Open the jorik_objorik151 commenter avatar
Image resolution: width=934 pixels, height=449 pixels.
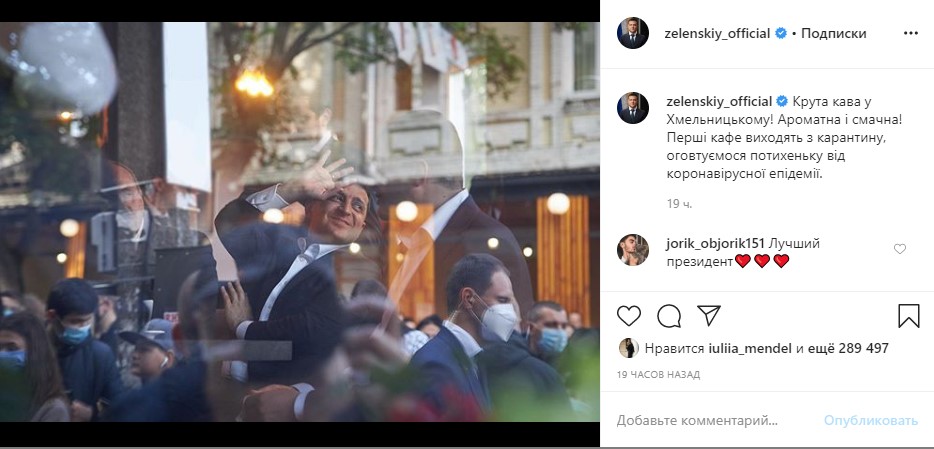pyautogui.click(x=632, y=250)
